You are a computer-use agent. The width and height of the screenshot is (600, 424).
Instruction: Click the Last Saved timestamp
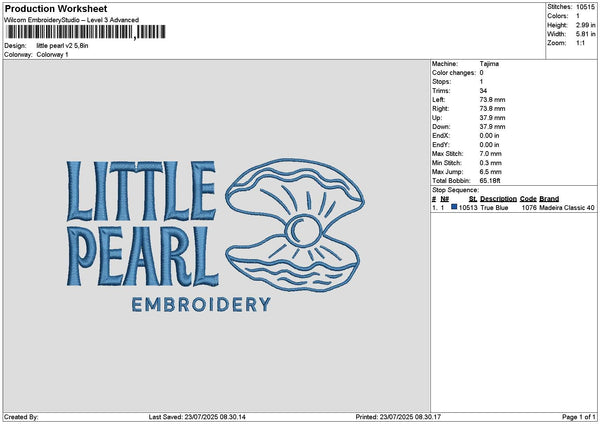coord(197,417)
